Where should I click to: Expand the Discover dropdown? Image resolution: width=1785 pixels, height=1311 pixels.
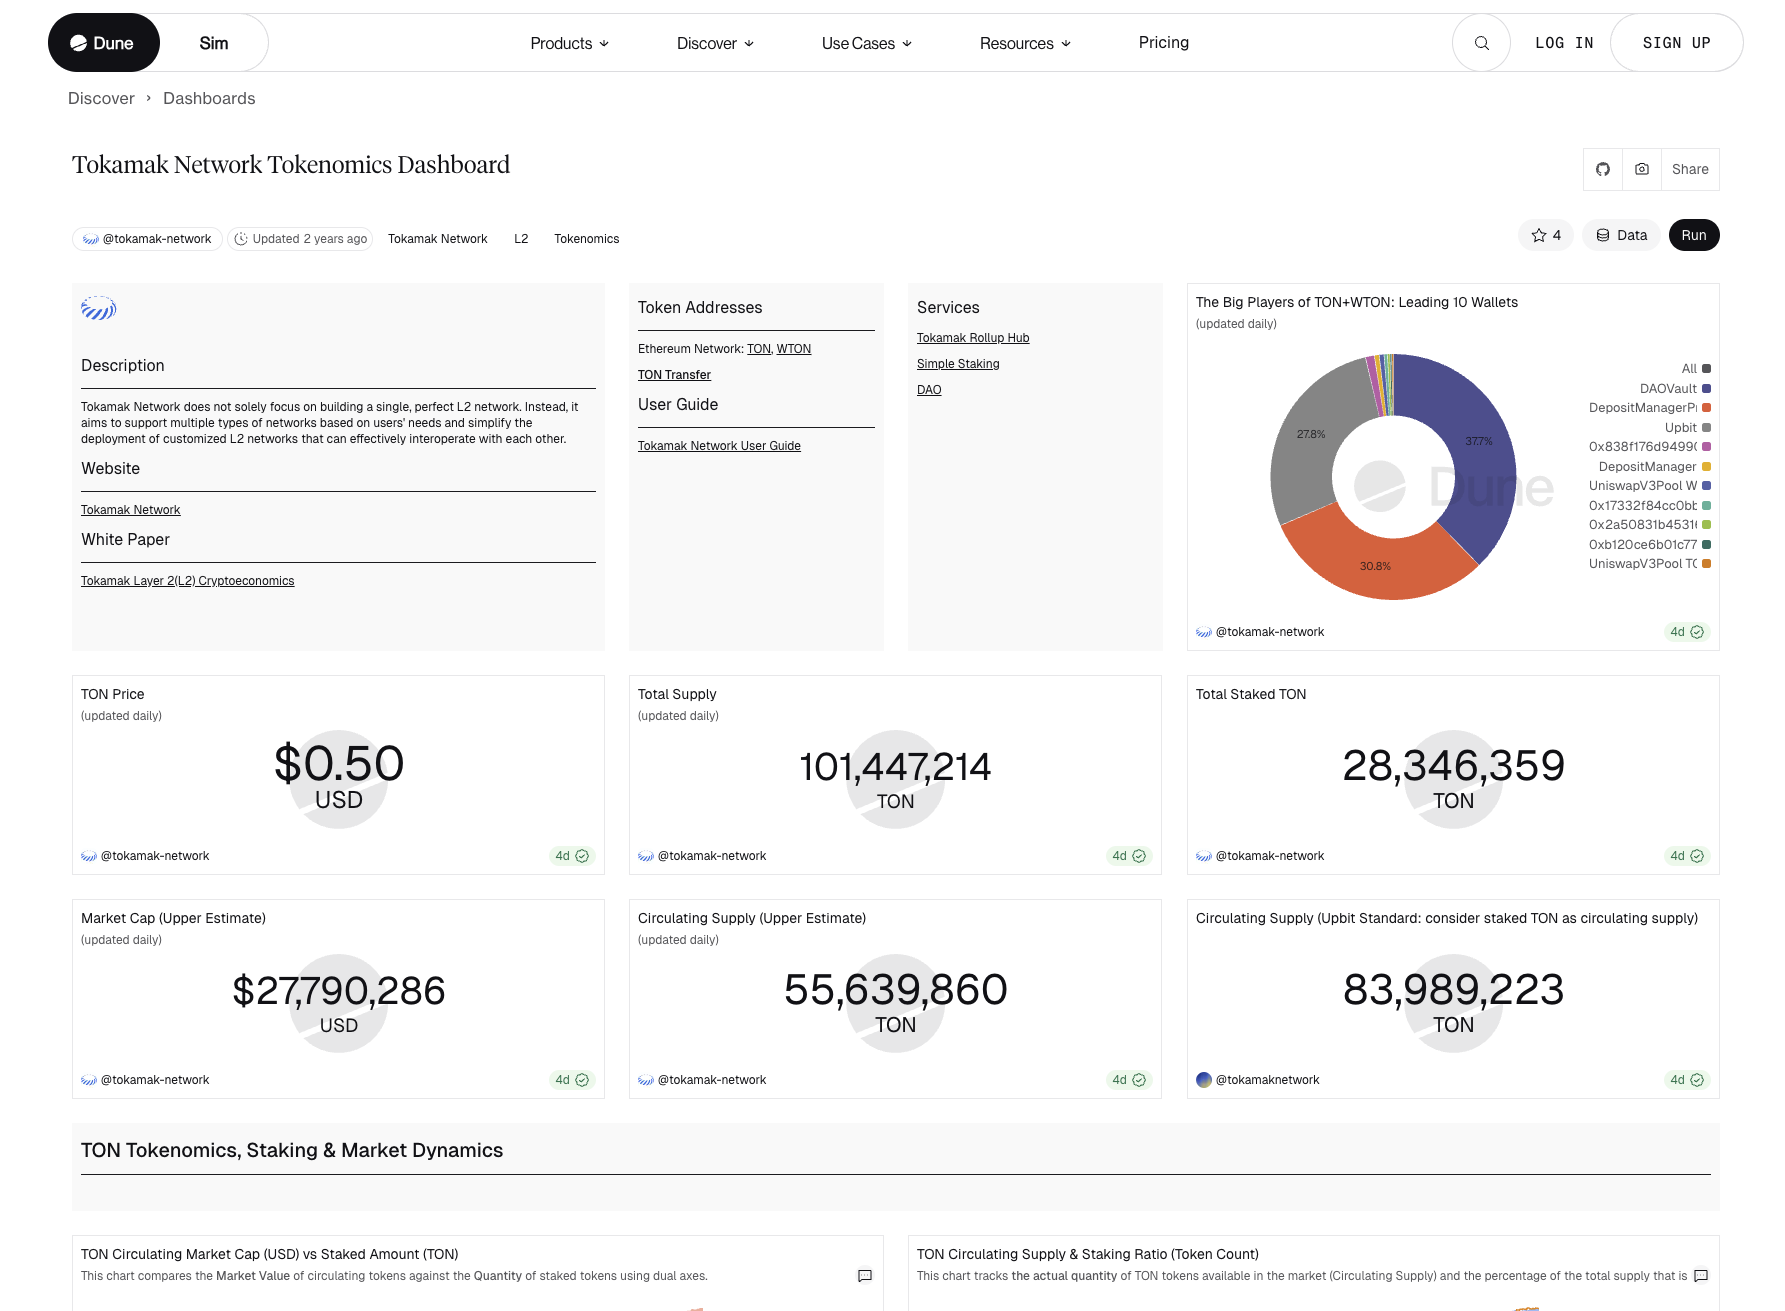tap(715, 43)
